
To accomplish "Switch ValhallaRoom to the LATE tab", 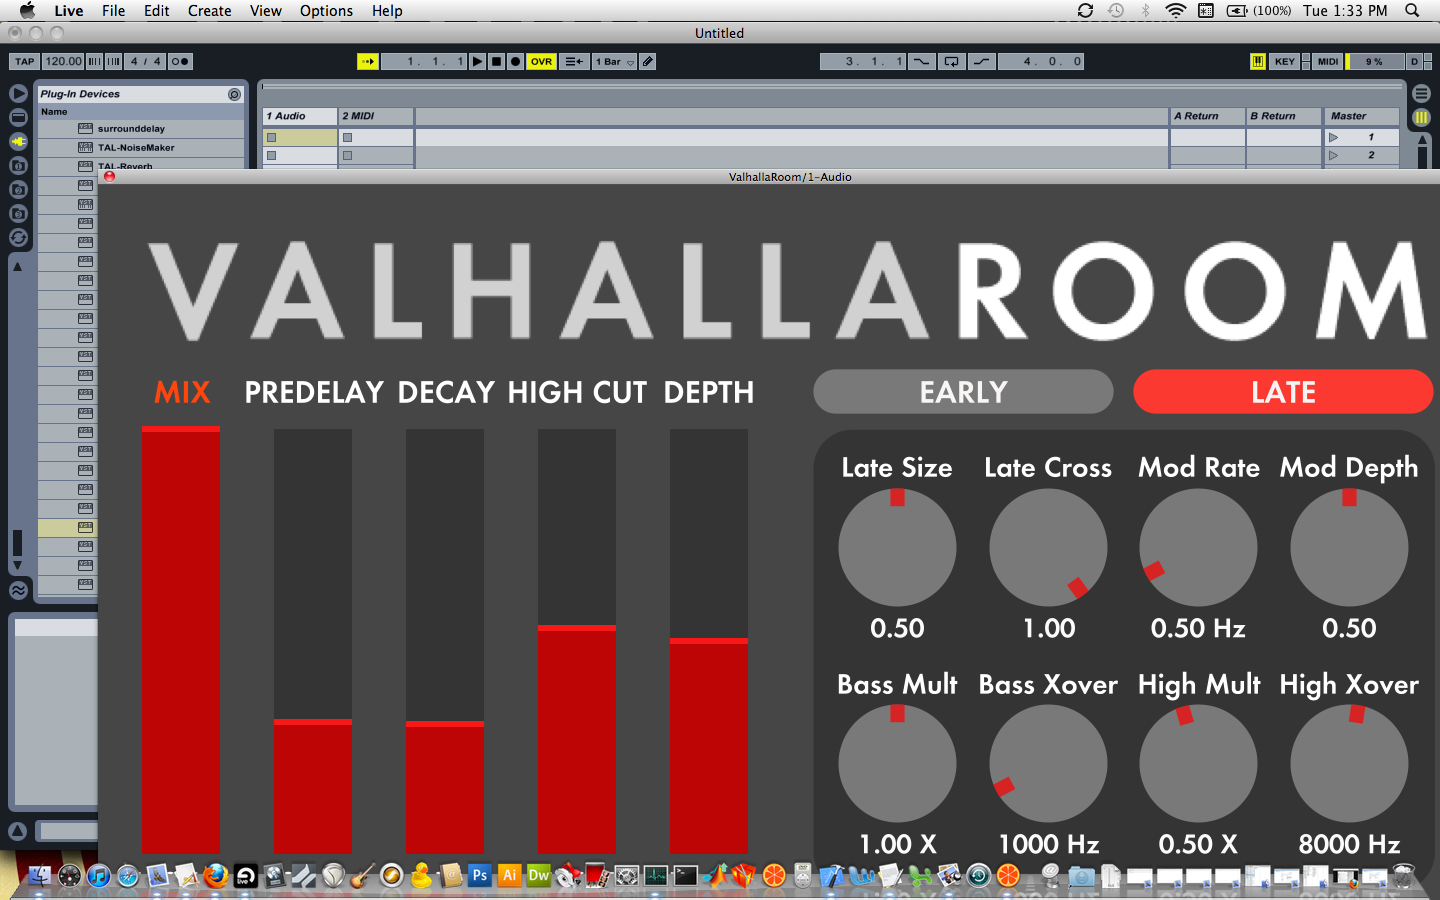I will (1283, 392).
